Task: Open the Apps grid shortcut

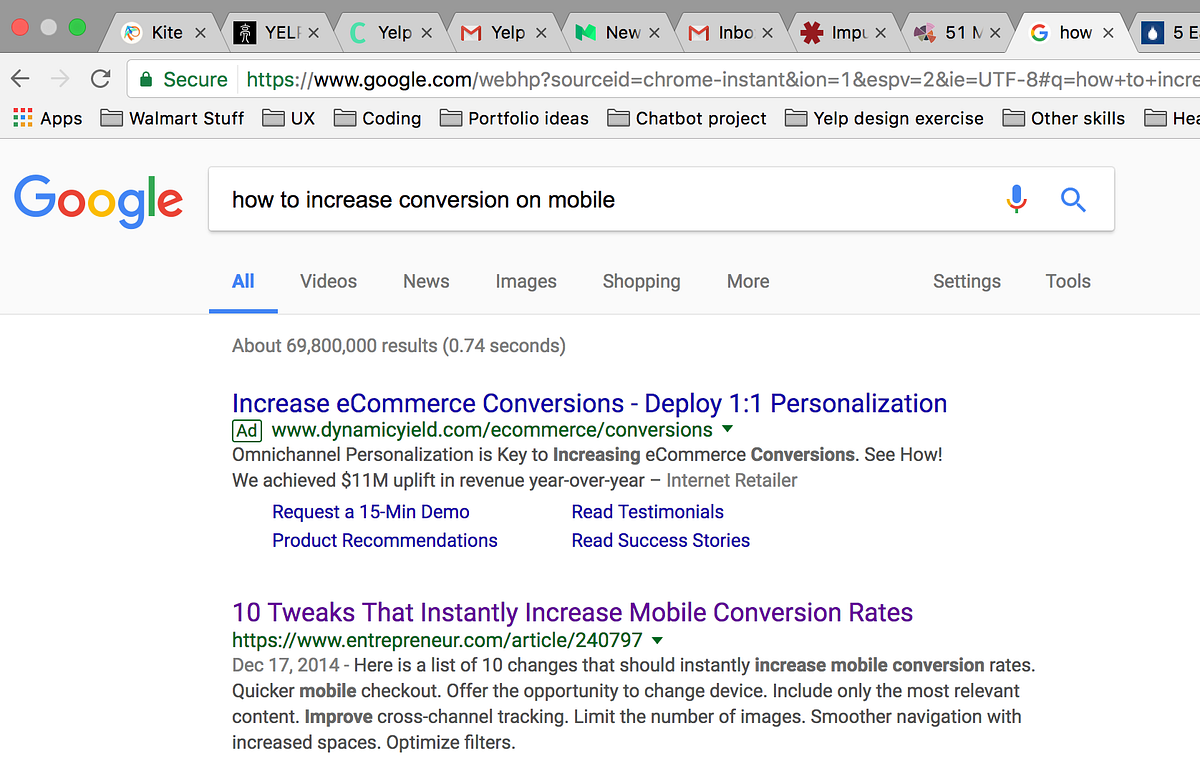Action: (47, 118)
